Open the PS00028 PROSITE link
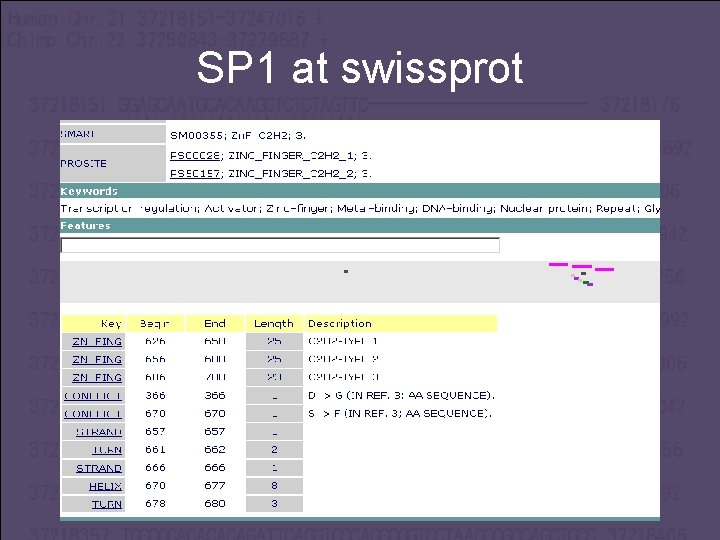Screen dimensions: 720x540 coord(195,156)
